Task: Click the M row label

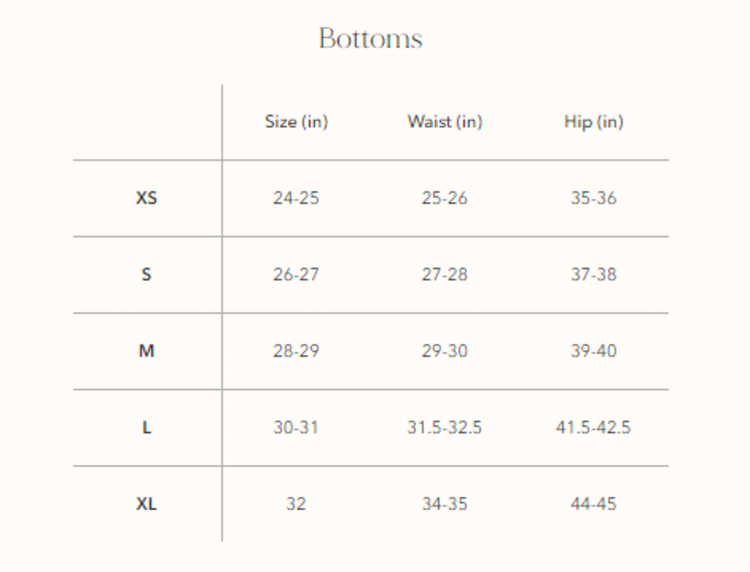Action: coord(146,351)
